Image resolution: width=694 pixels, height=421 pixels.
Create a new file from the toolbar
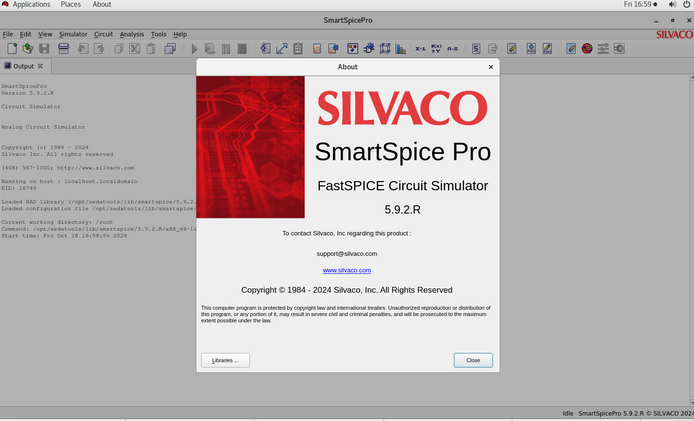pyautogui.click(x=12, y=49)
